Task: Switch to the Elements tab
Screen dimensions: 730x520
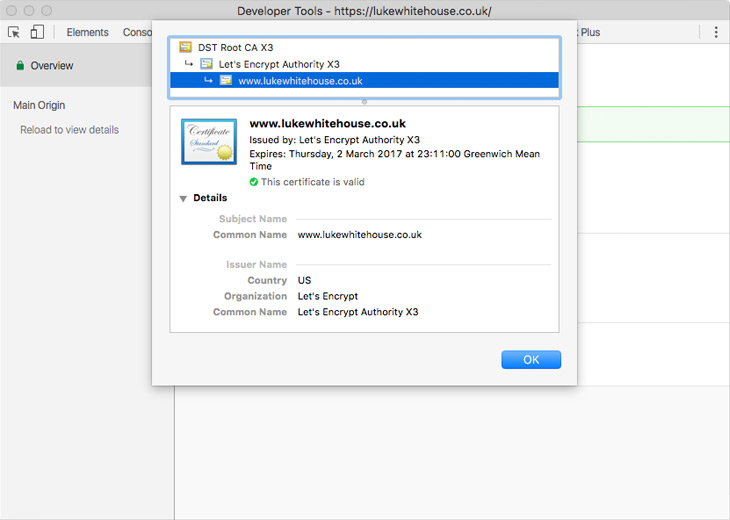Action: (x=88, y=32)
